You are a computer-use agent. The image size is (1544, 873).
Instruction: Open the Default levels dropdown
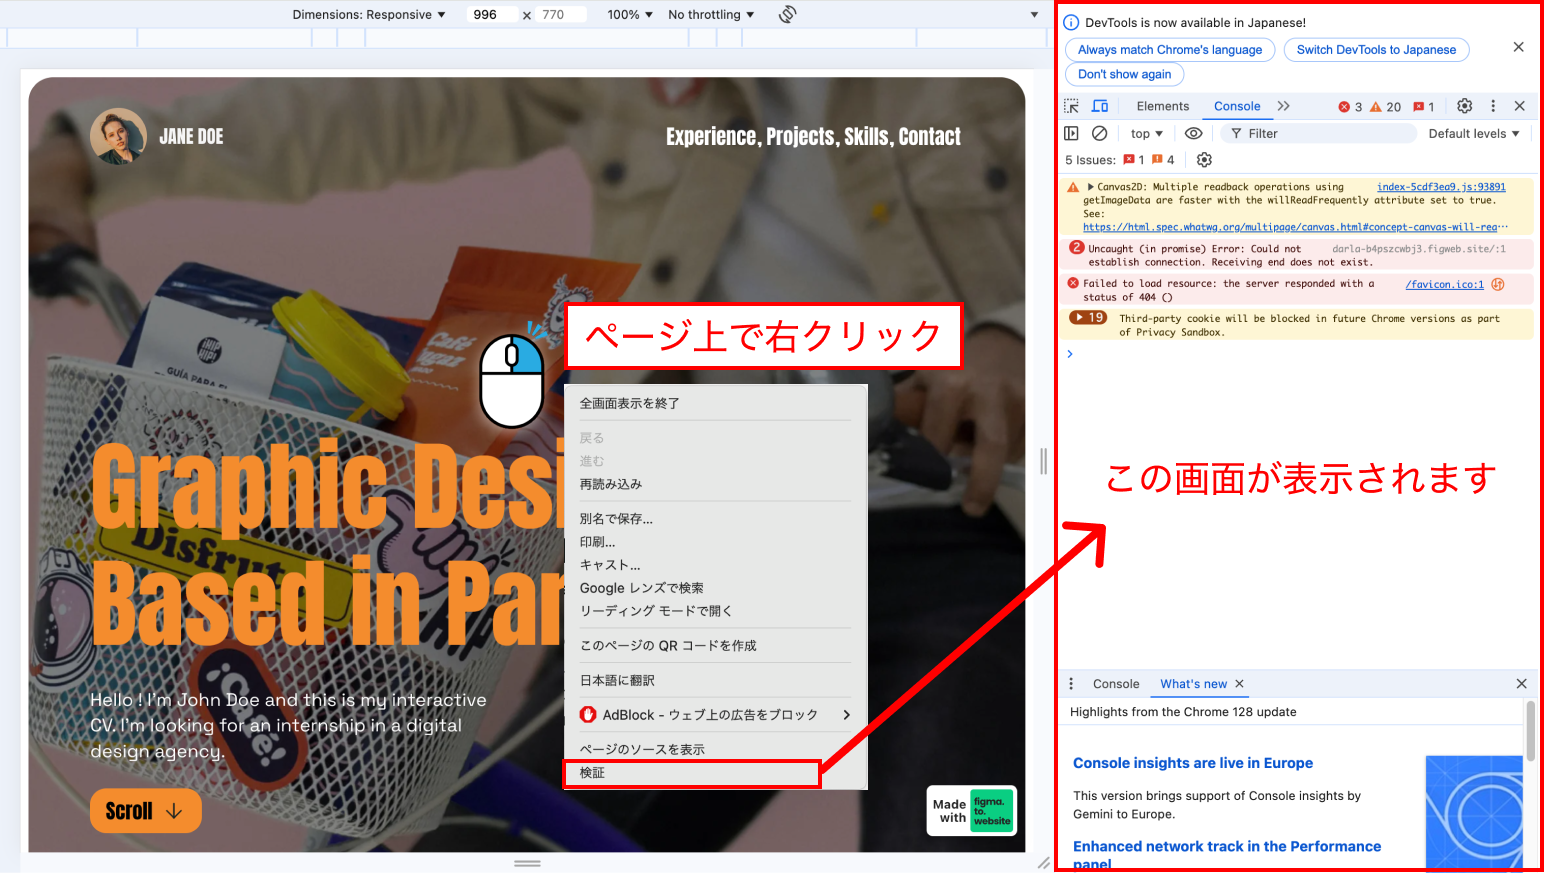1473,134
